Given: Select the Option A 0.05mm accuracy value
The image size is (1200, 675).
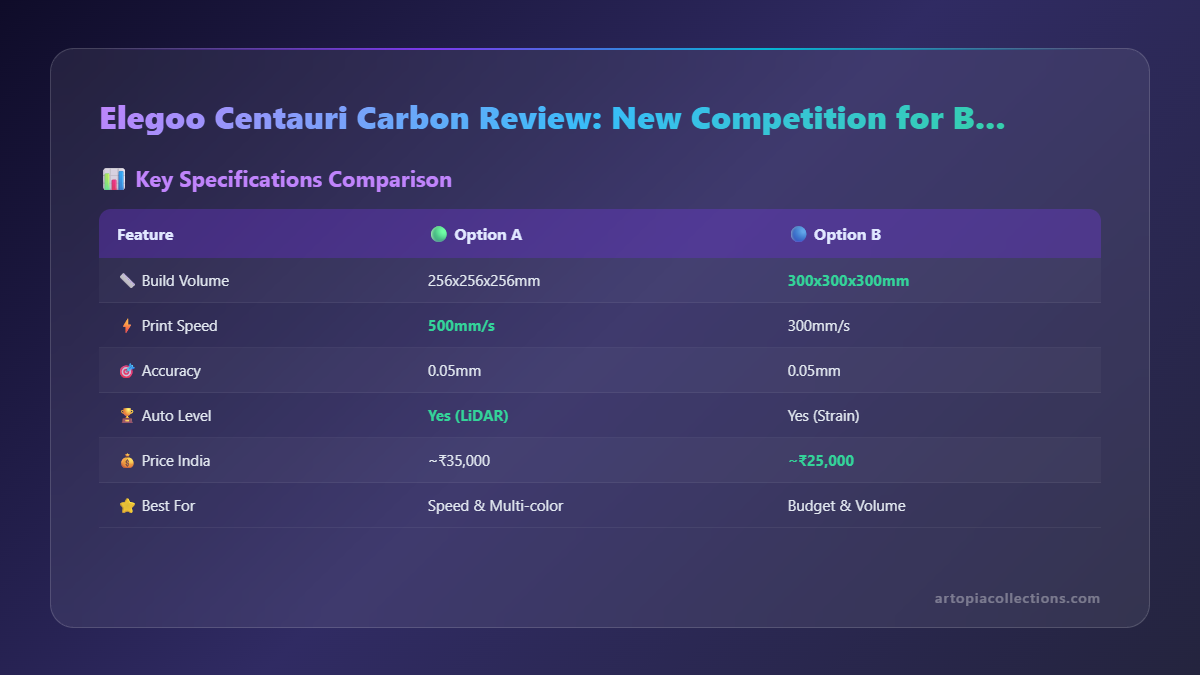Looking at the screenshot, I should [x=455, y=371].
